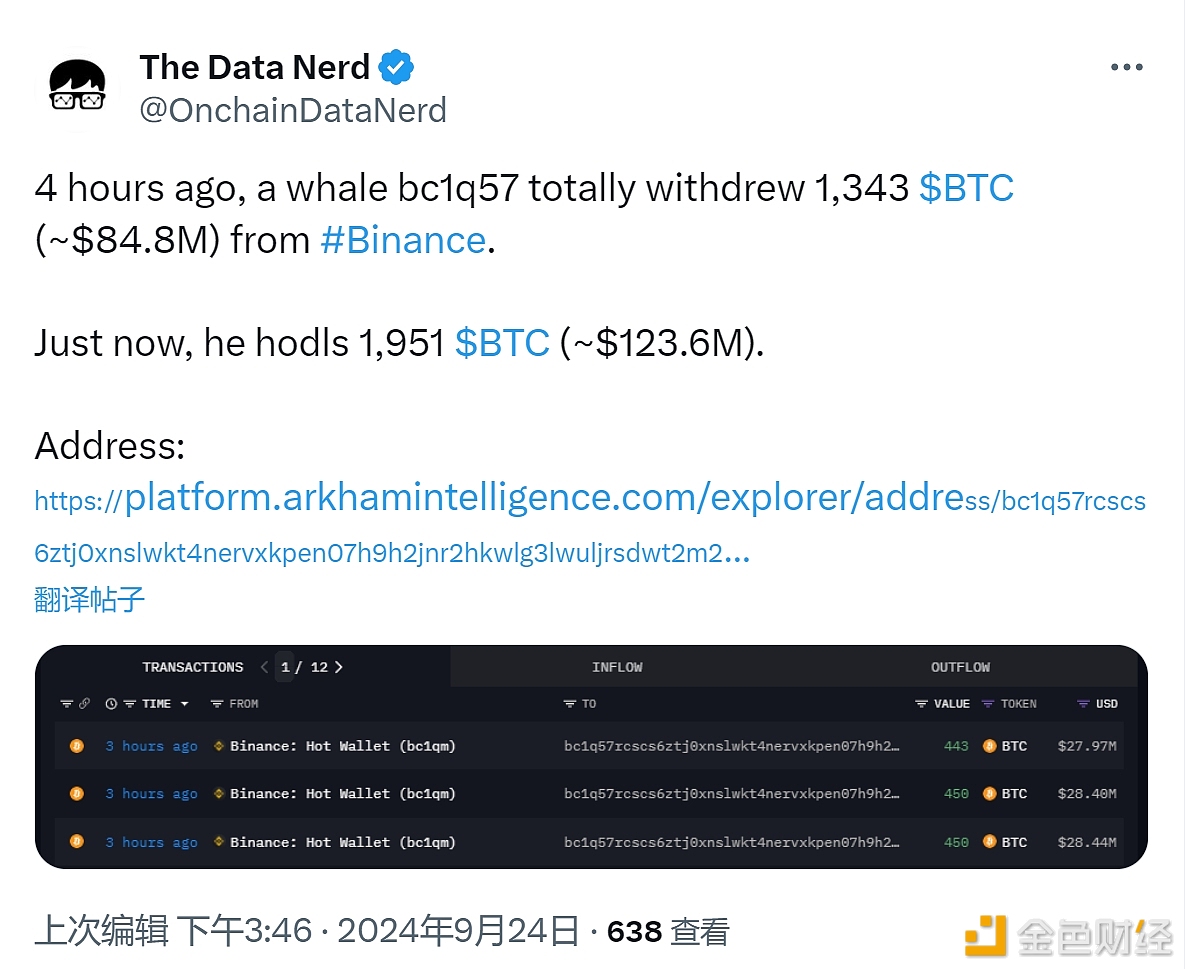Switch to the OUTFLOW tab

pyautogui.click(x=960, y=667)
